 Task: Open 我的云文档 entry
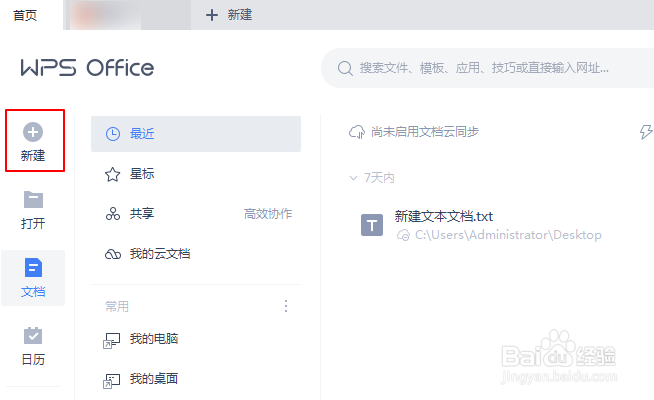[x=196, y=254]
